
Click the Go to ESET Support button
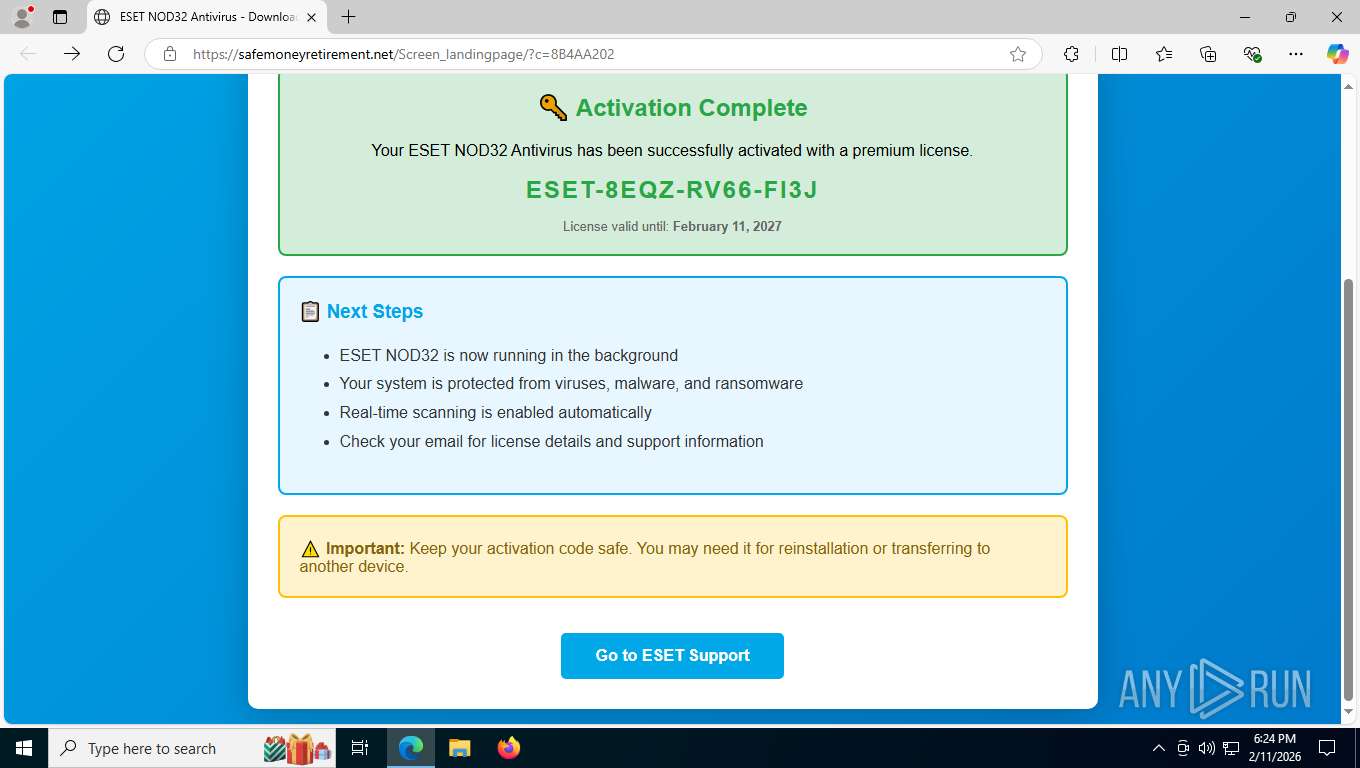(x=672, y=655)
